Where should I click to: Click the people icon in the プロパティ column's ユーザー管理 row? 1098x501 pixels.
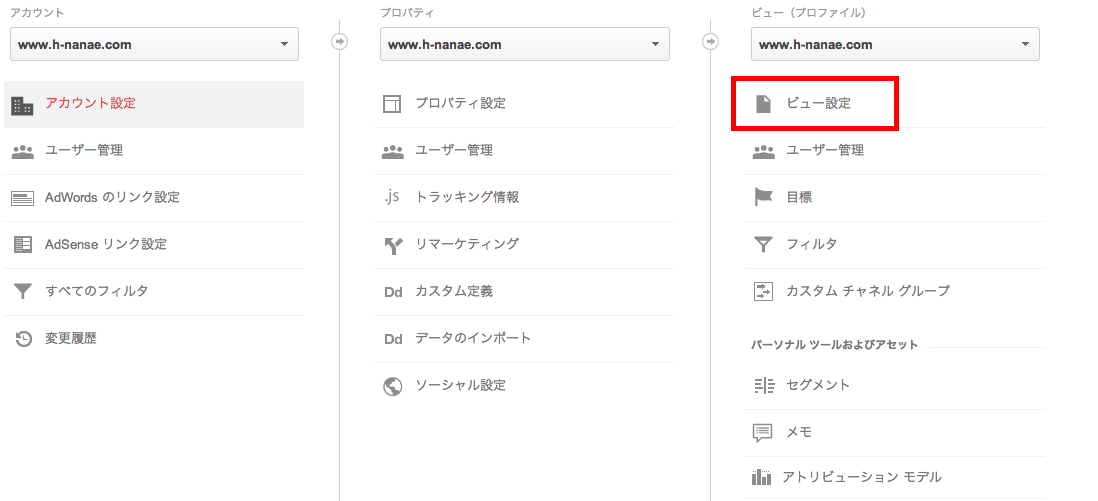click(392, 151)
